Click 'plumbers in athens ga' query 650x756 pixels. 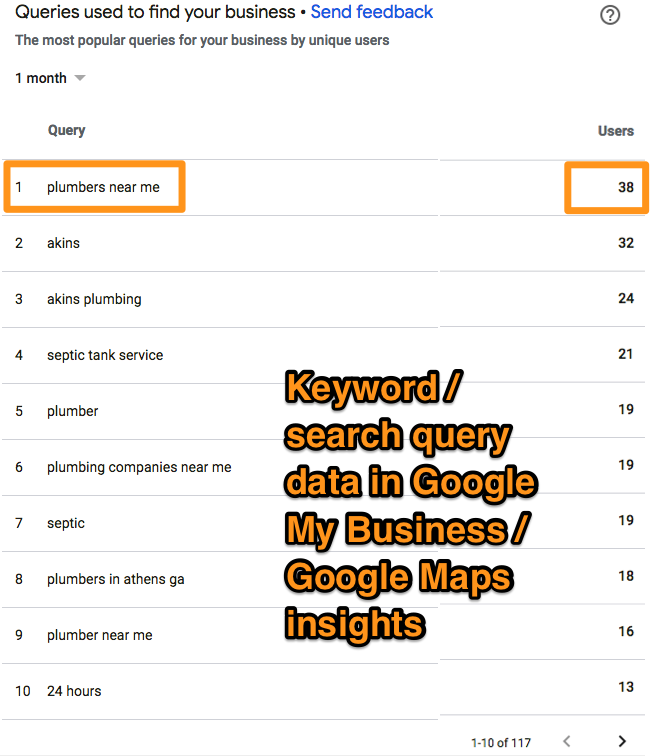(x=116, y=579)
